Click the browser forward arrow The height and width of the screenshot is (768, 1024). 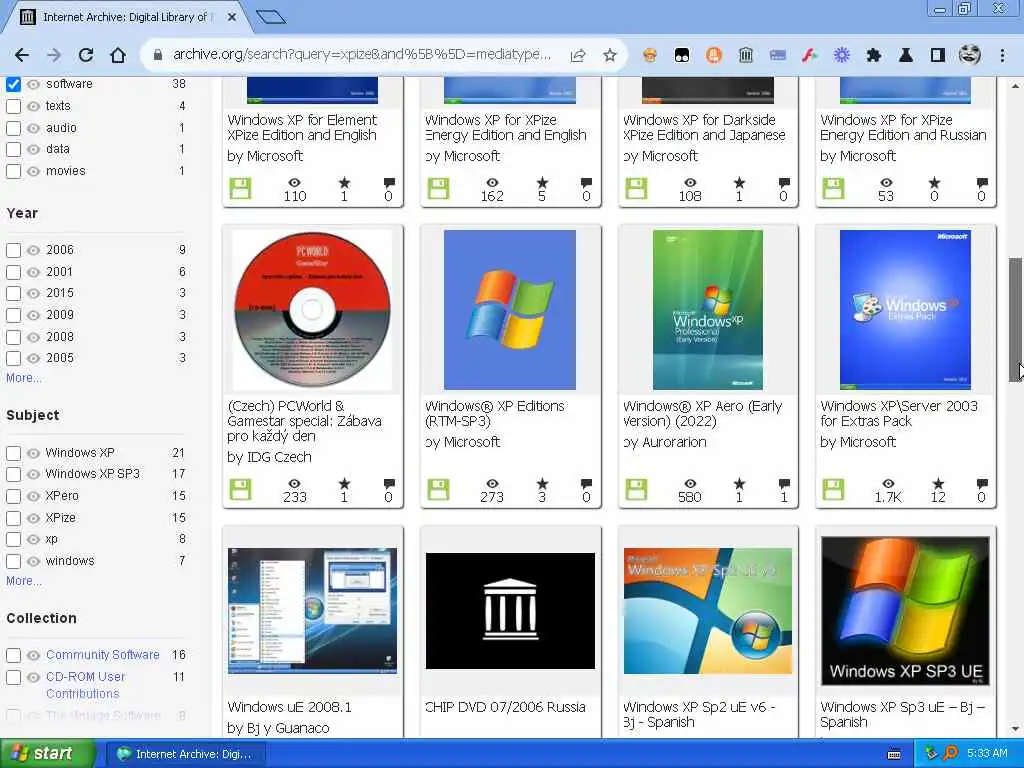[x=54, y=55]
